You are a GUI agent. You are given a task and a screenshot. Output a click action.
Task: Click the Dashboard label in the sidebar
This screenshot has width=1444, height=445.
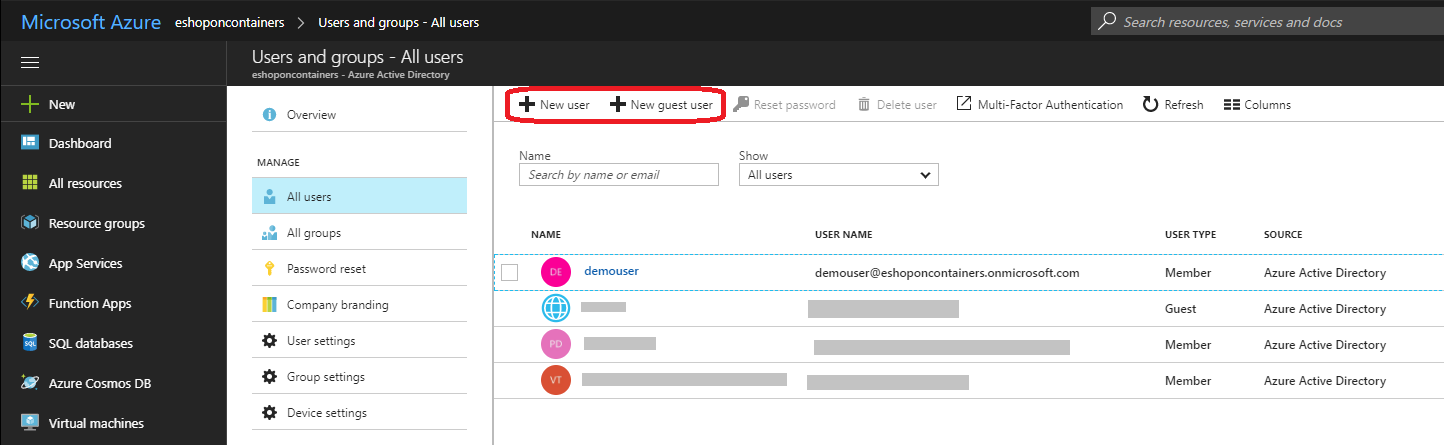click(x=80, y=143)
